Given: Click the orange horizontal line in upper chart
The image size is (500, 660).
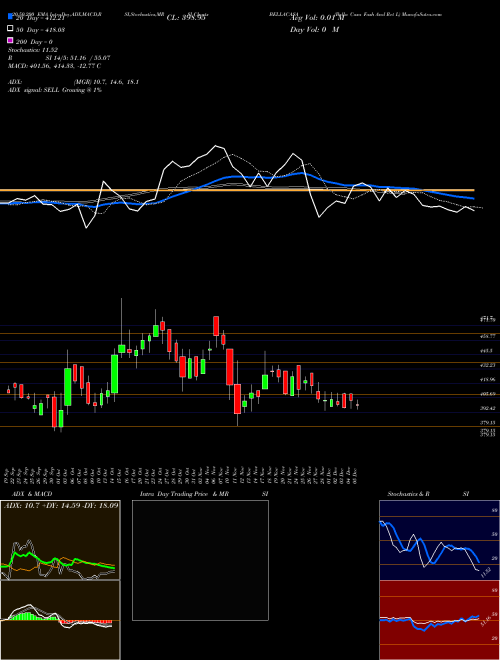Looking at the screenshot, I should pos(237,190).
